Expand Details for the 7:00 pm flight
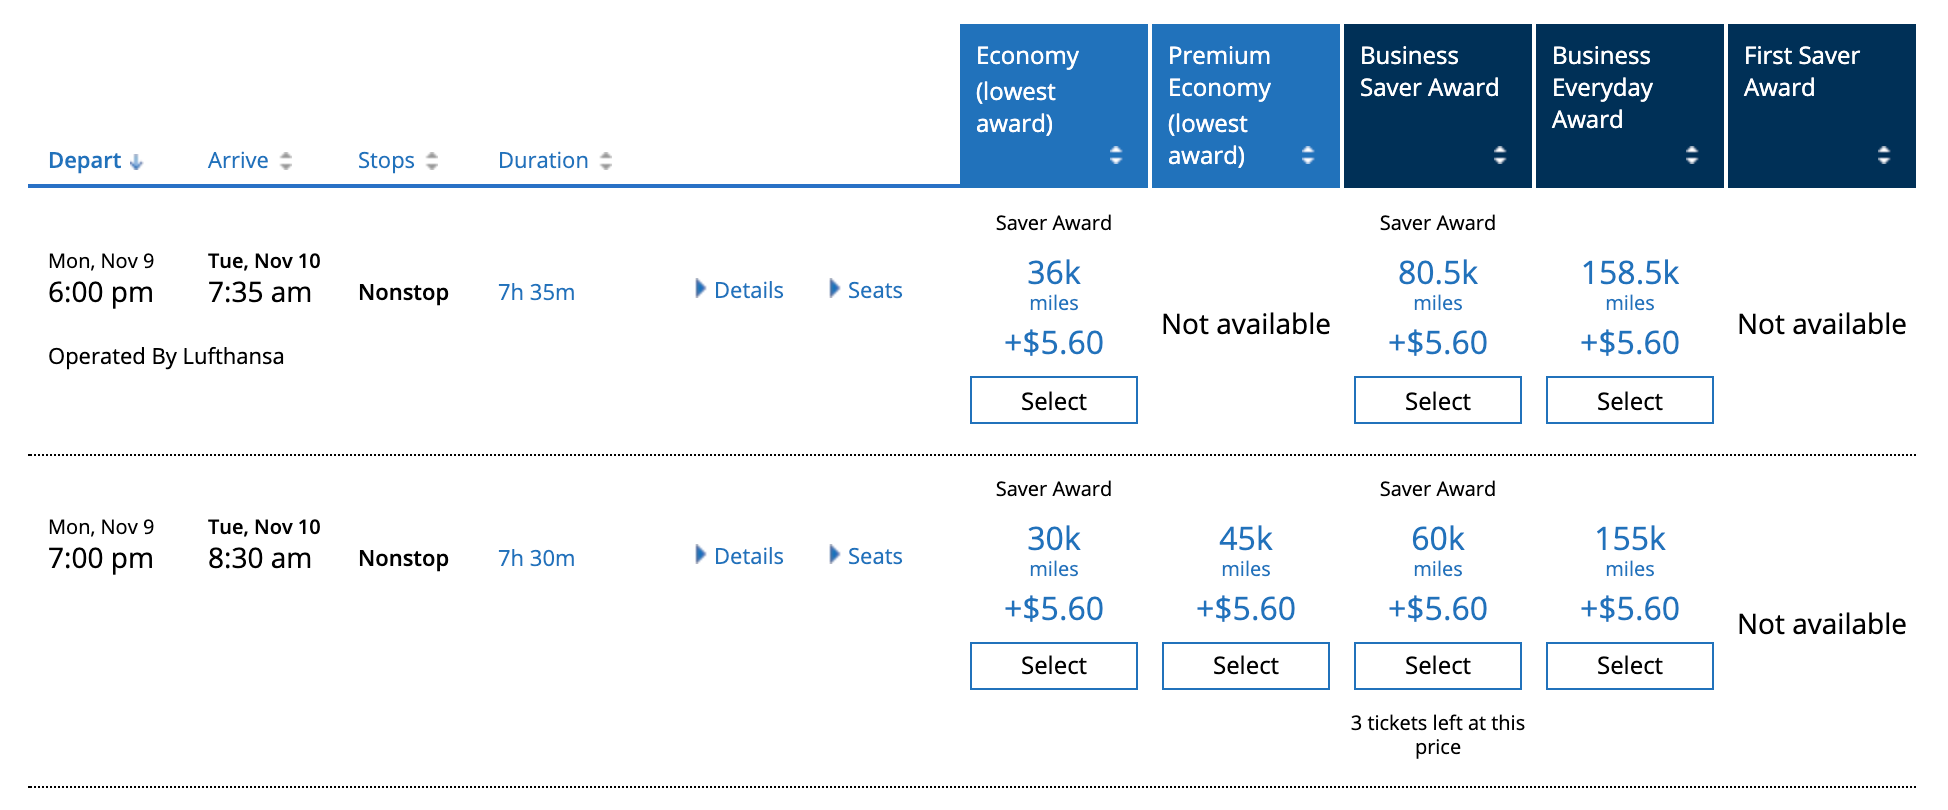Viewport: 1948px width, 810px height. pyautogui.click(x=747, y=556)
